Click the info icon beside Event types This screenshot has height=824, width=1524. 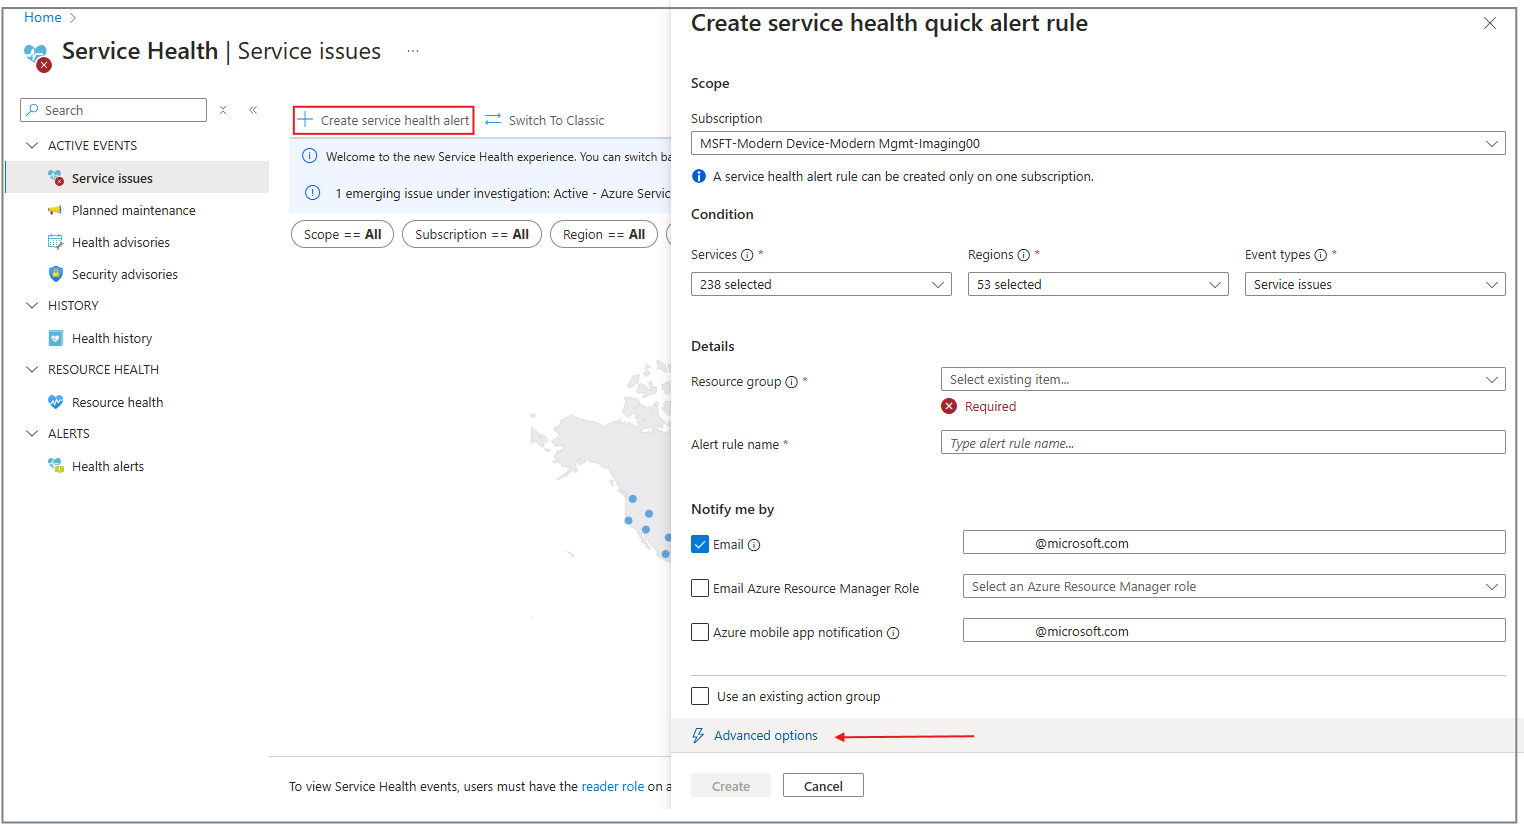pos(1320,255)
